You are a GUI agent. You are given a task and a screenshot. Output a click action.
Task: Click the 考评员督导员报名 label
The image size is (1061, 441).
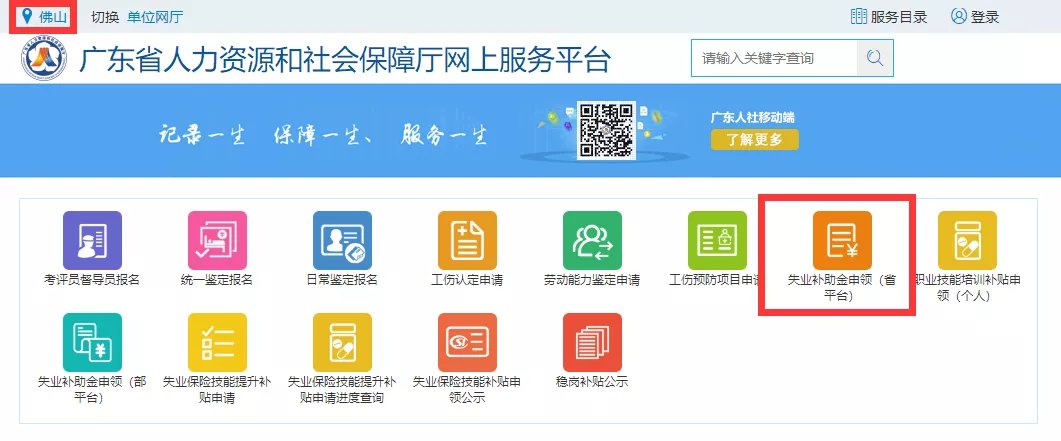point(92,279)
